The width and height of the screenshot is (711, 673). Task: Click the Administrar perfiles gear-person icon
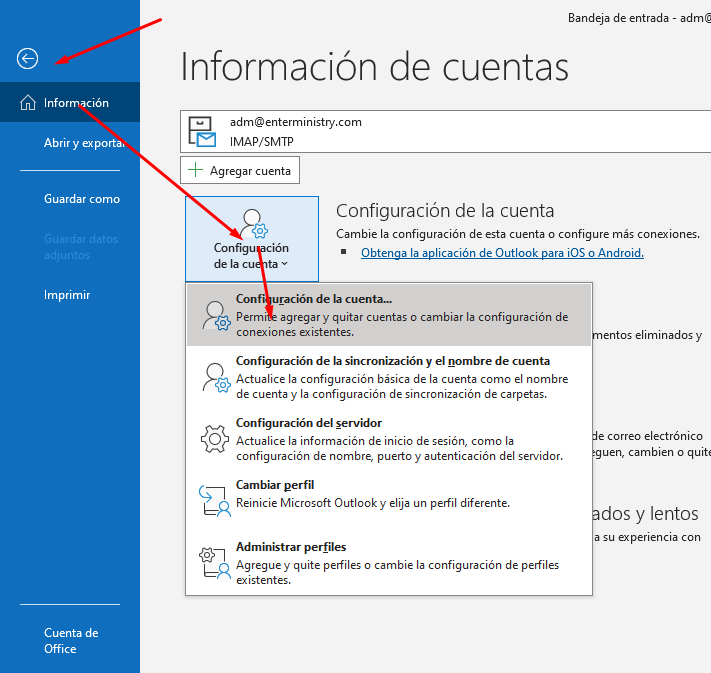(214, 563)
